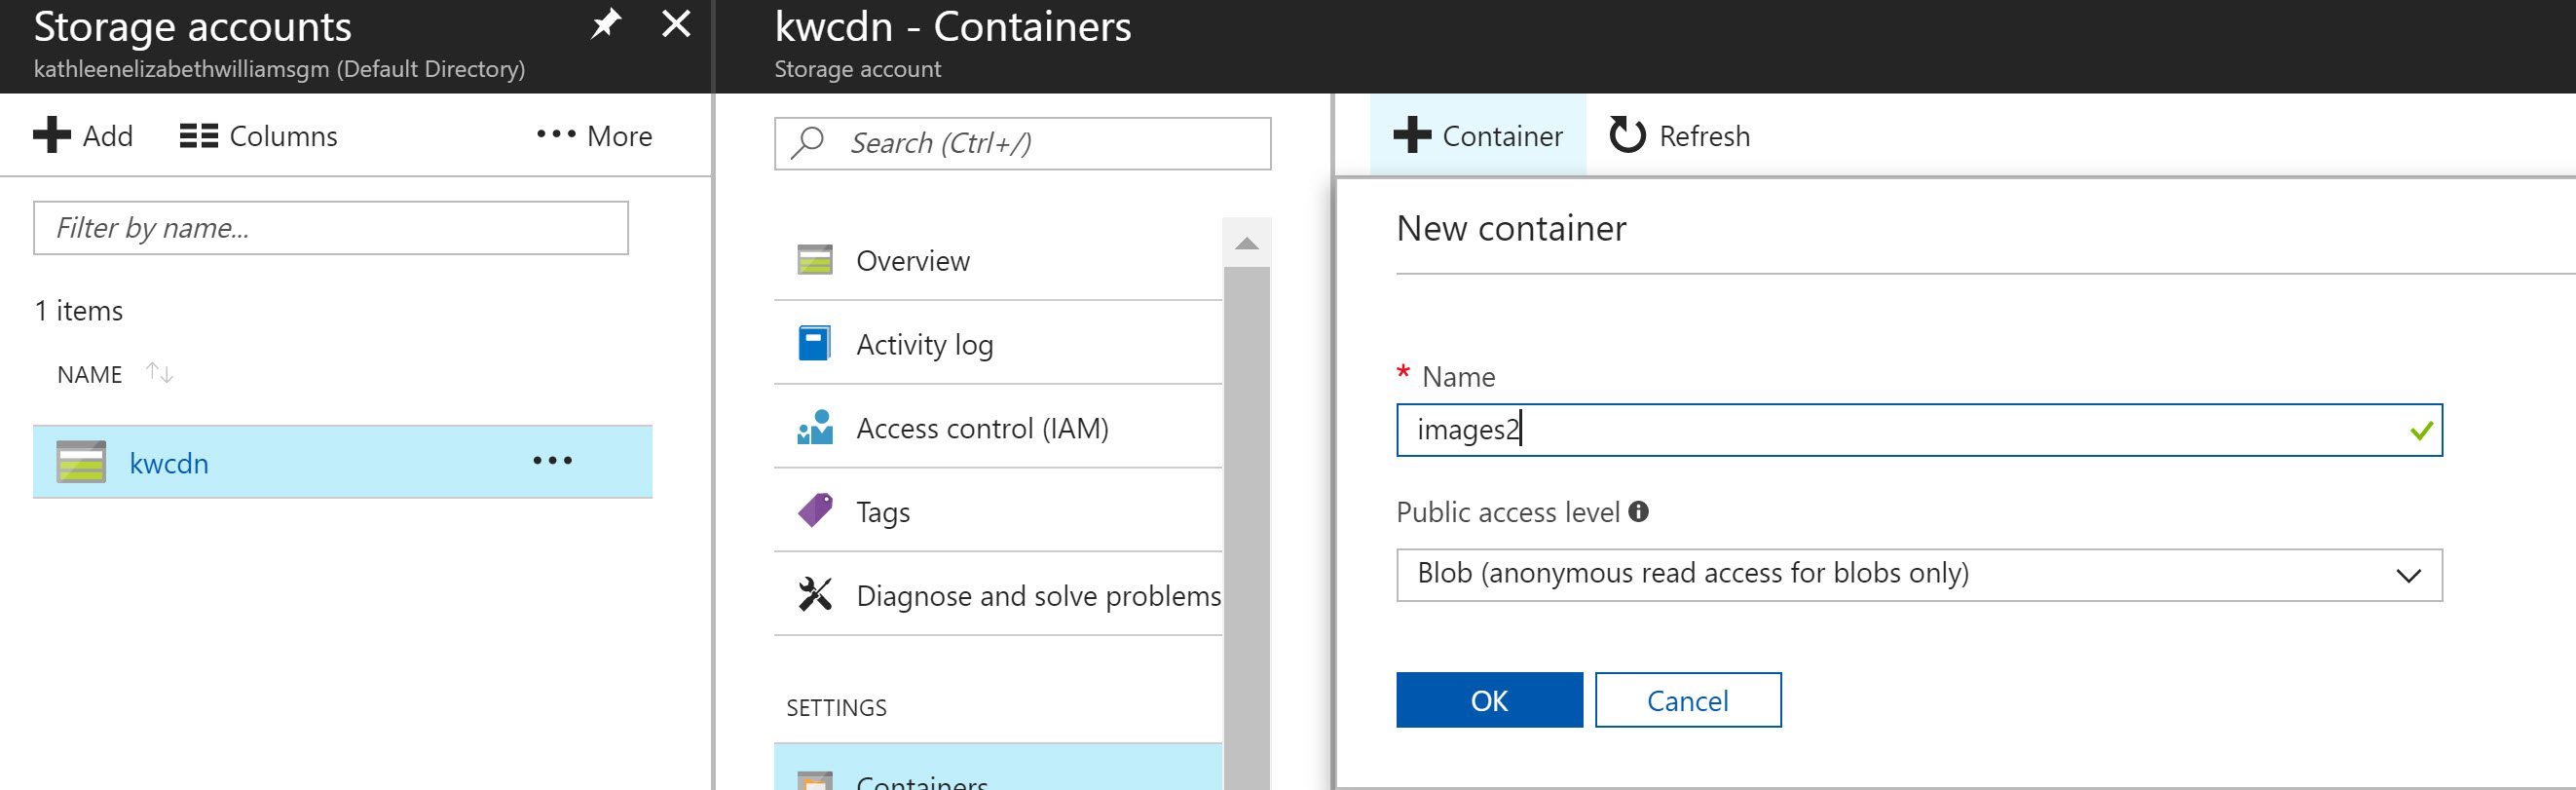
Task: Refresh the containers list
Action: tap(1680, 135)
